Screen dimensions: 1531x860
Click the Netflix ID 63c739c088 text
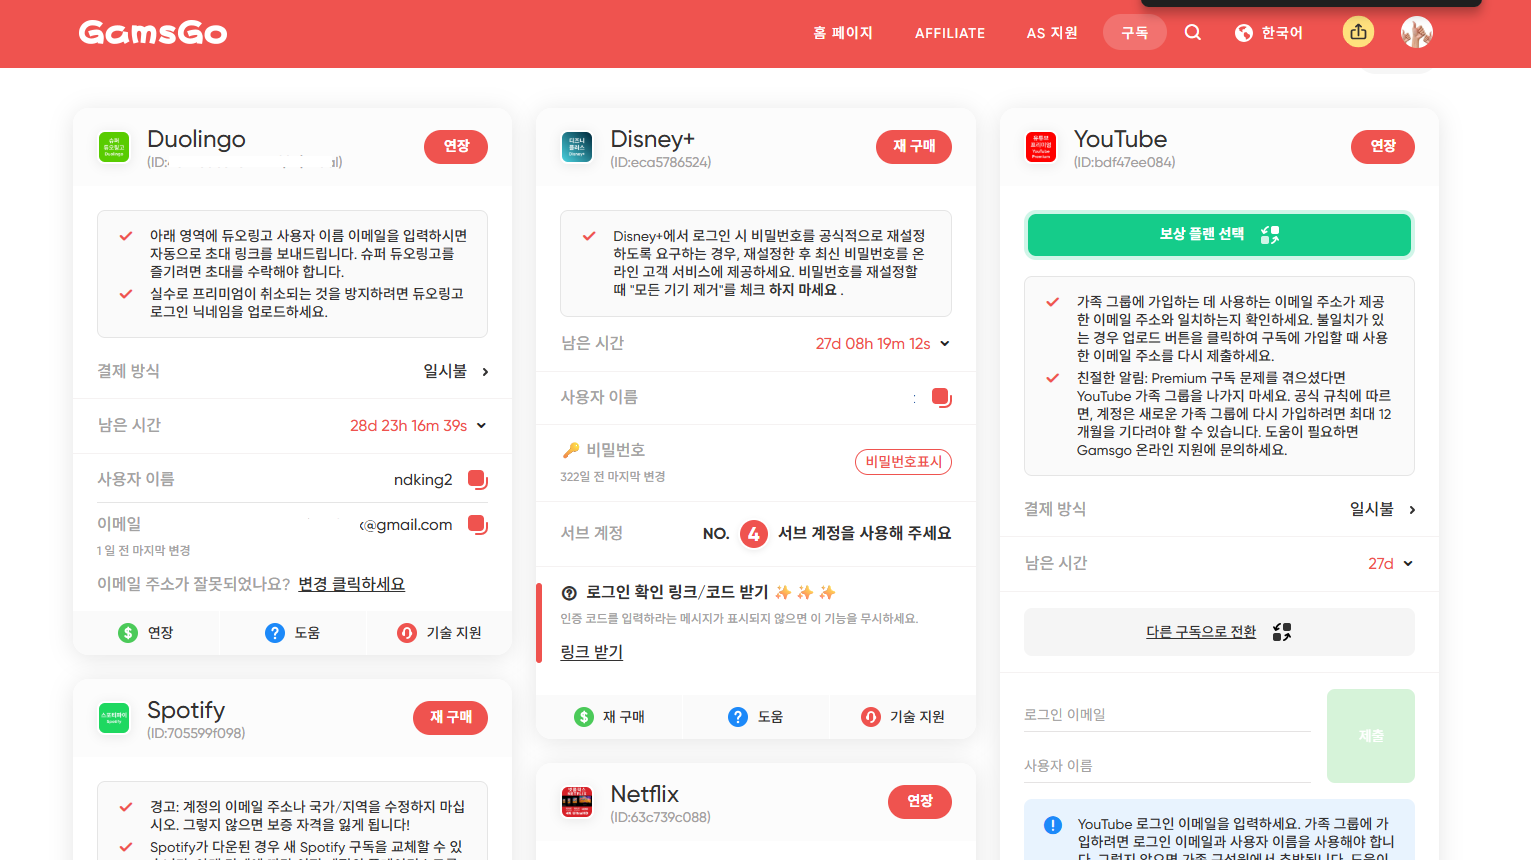(661, 817)
